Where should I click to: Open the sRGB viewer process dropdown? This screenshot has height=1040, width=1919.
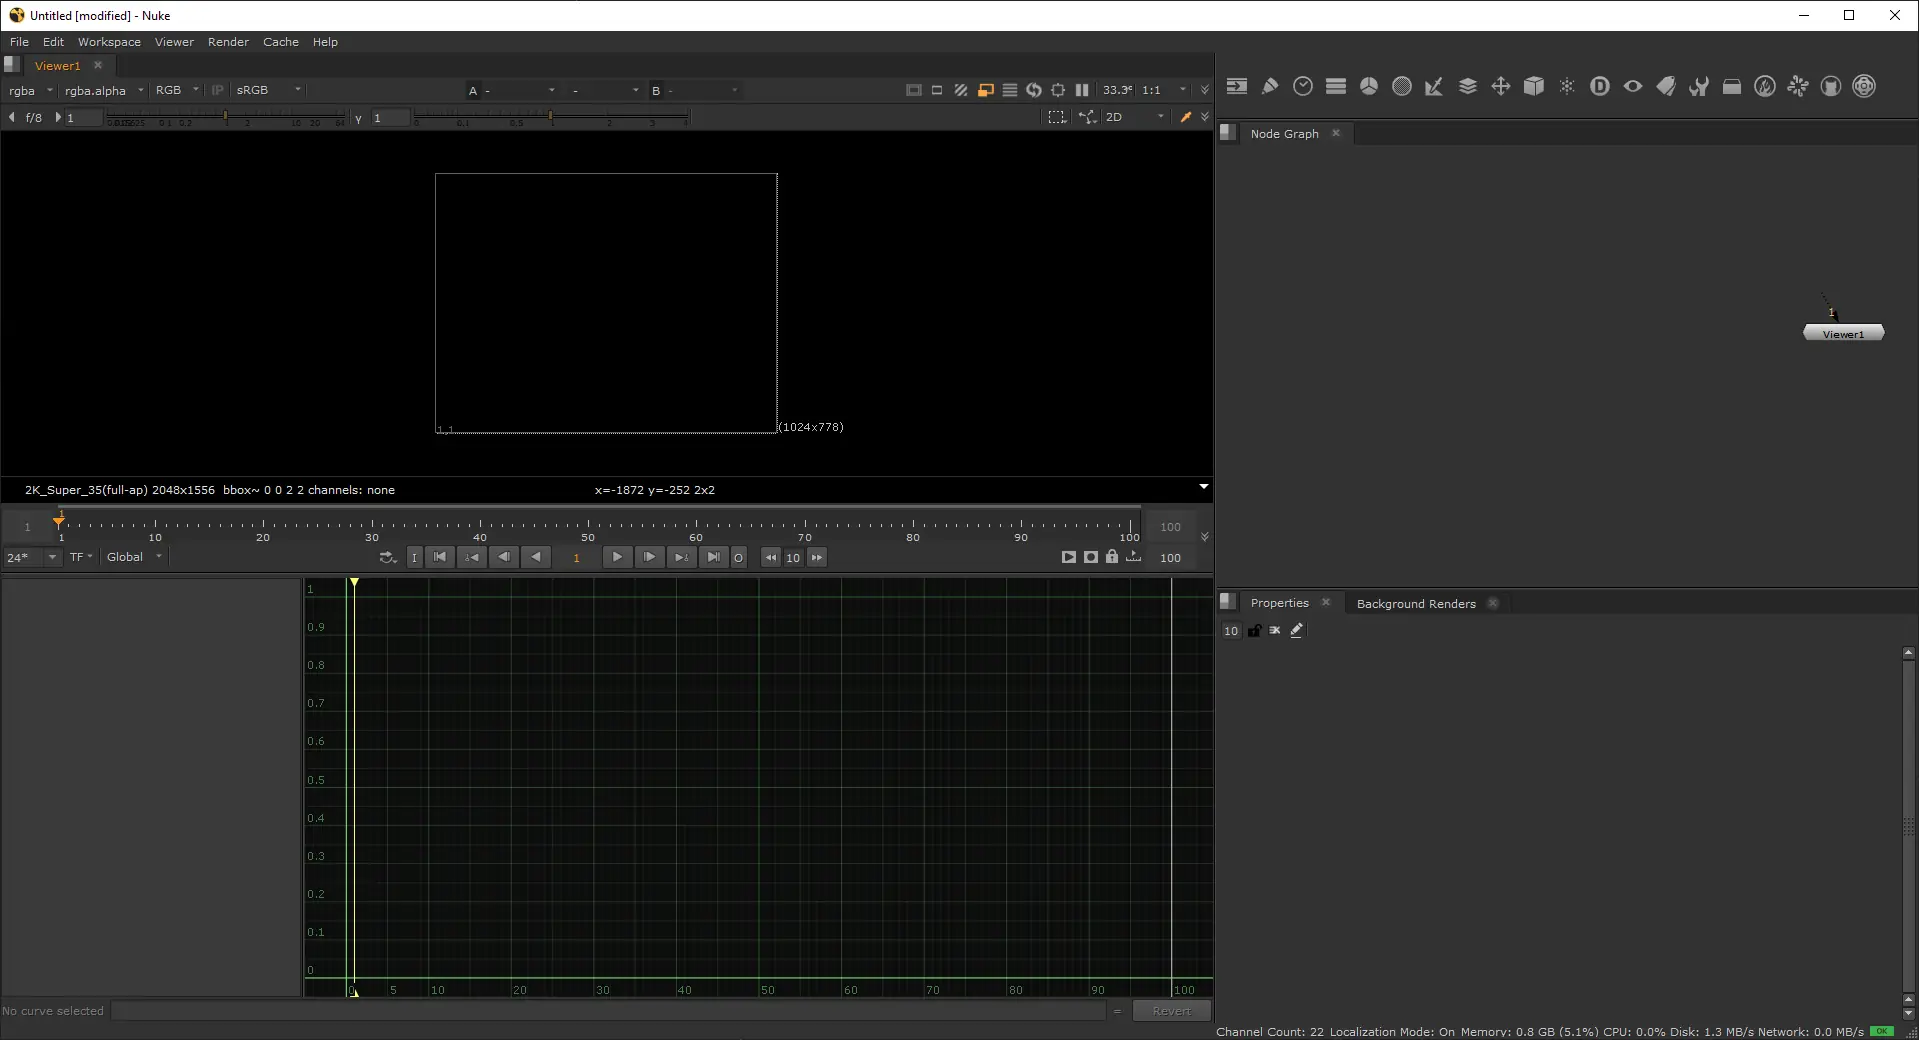point(268,90)
